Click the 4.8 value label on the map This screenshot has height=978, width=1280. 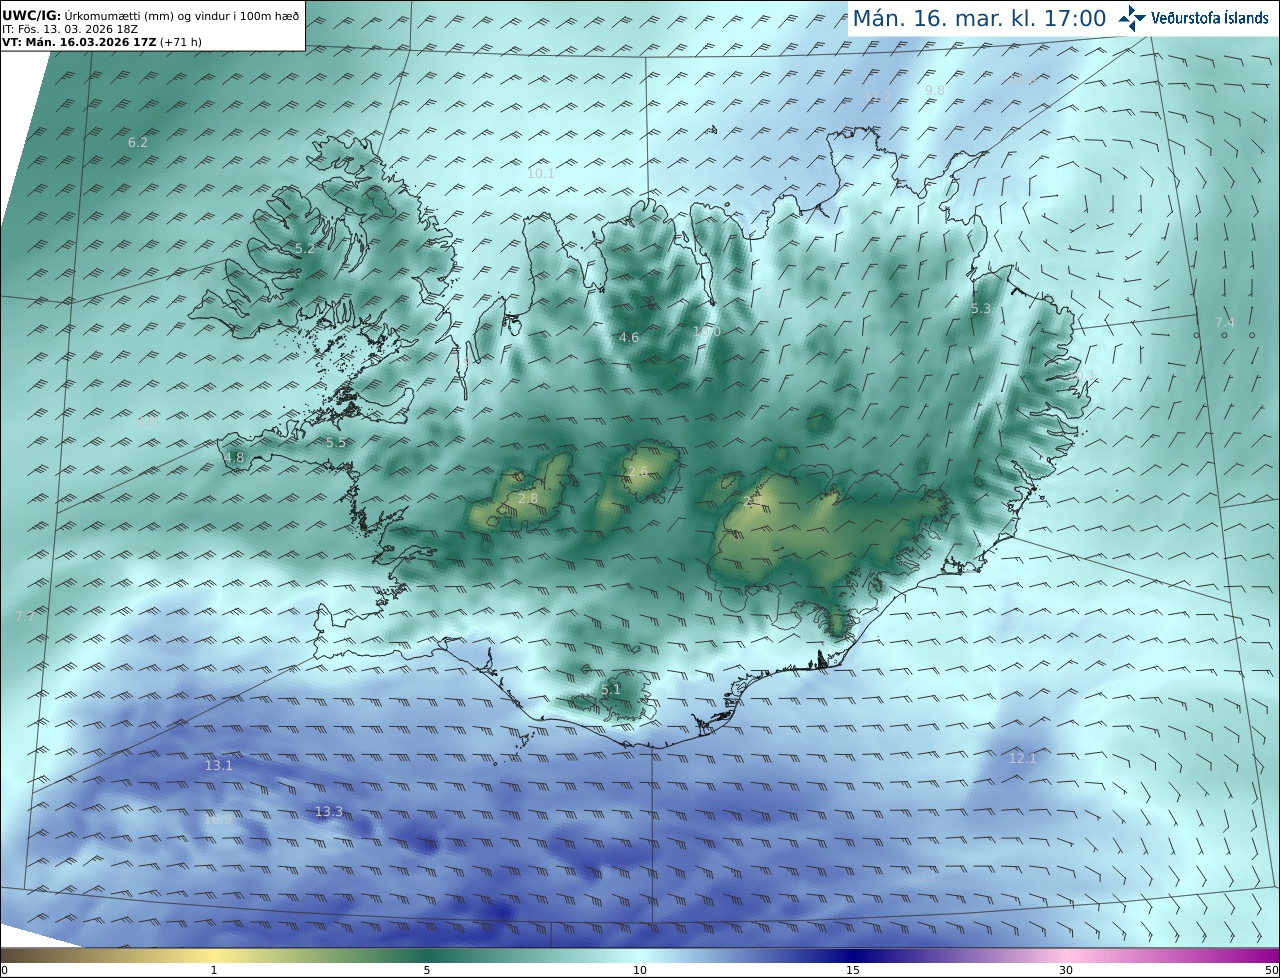[x=234, y=458]
